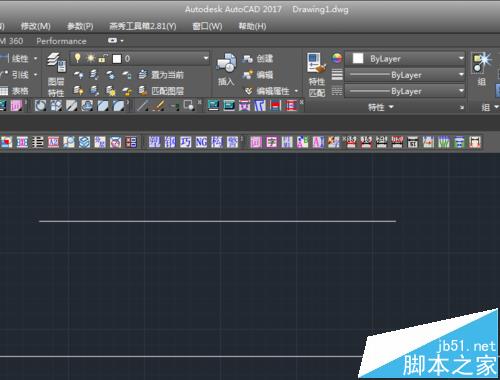500x380 pixels.
Task: Click the layer 0 white color swatch
Action: click(x=117, y=59)
